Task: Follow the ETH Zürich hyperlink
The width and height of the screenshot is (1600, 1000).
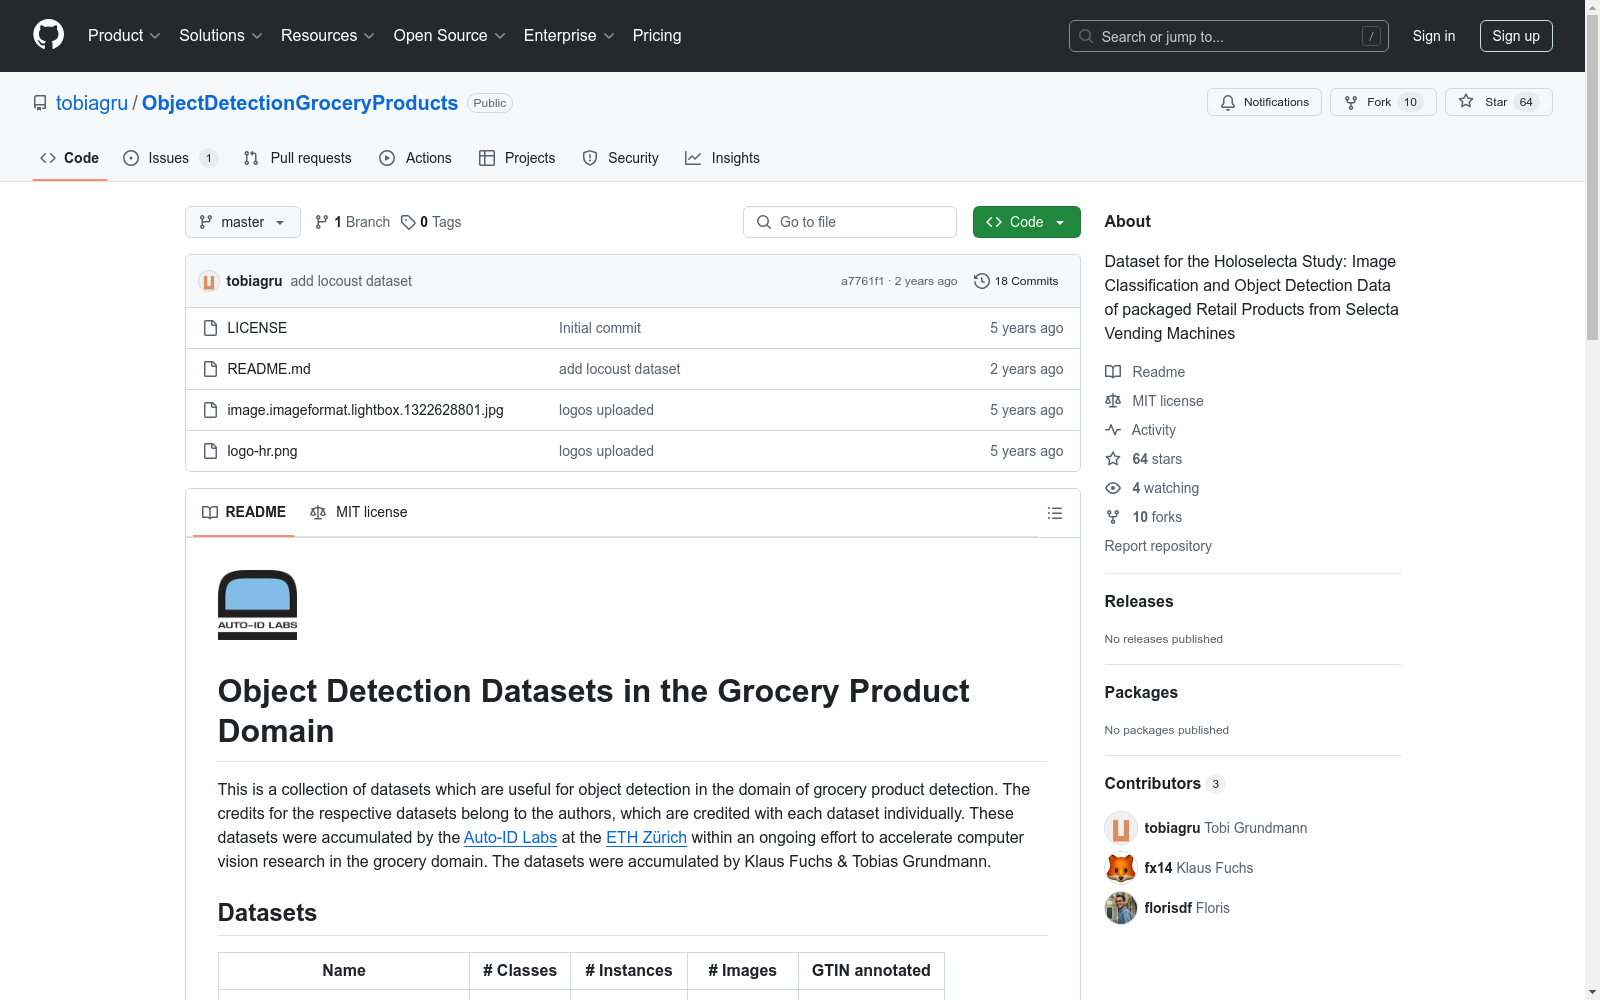Action: (646, 838)
